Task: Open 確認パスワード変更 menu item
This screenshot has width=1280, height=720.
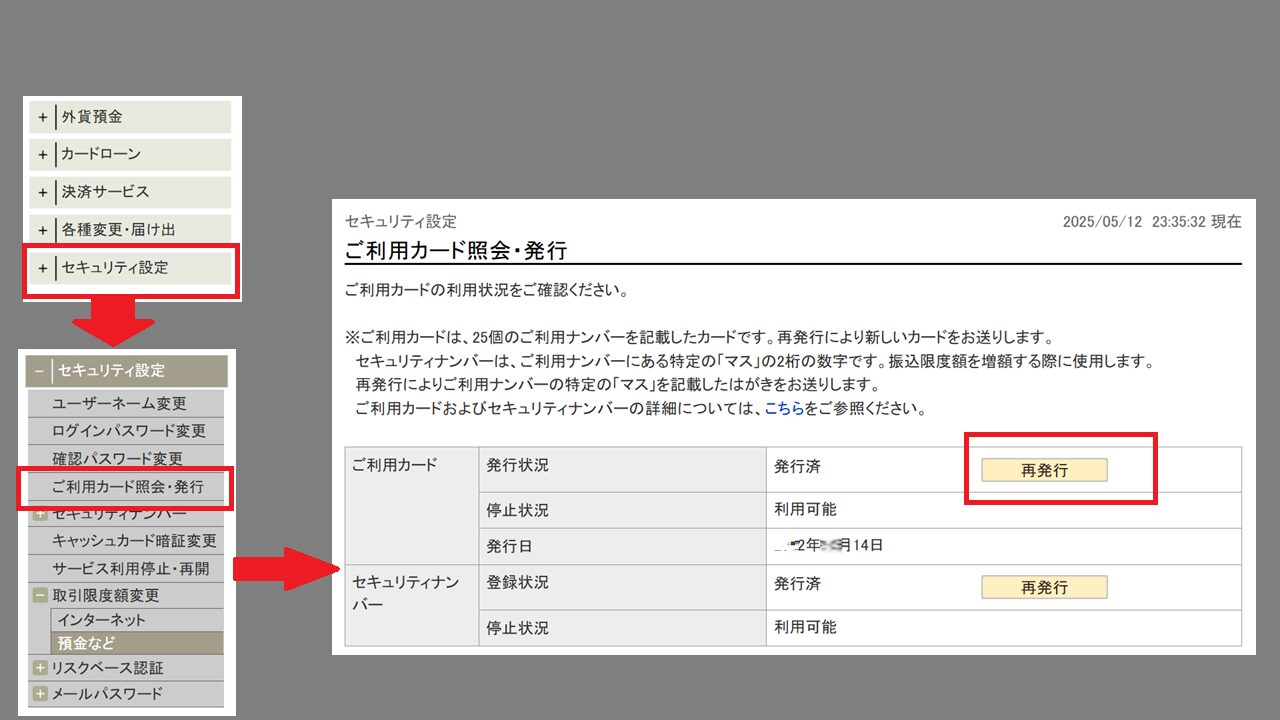Action: coord(126,458)
